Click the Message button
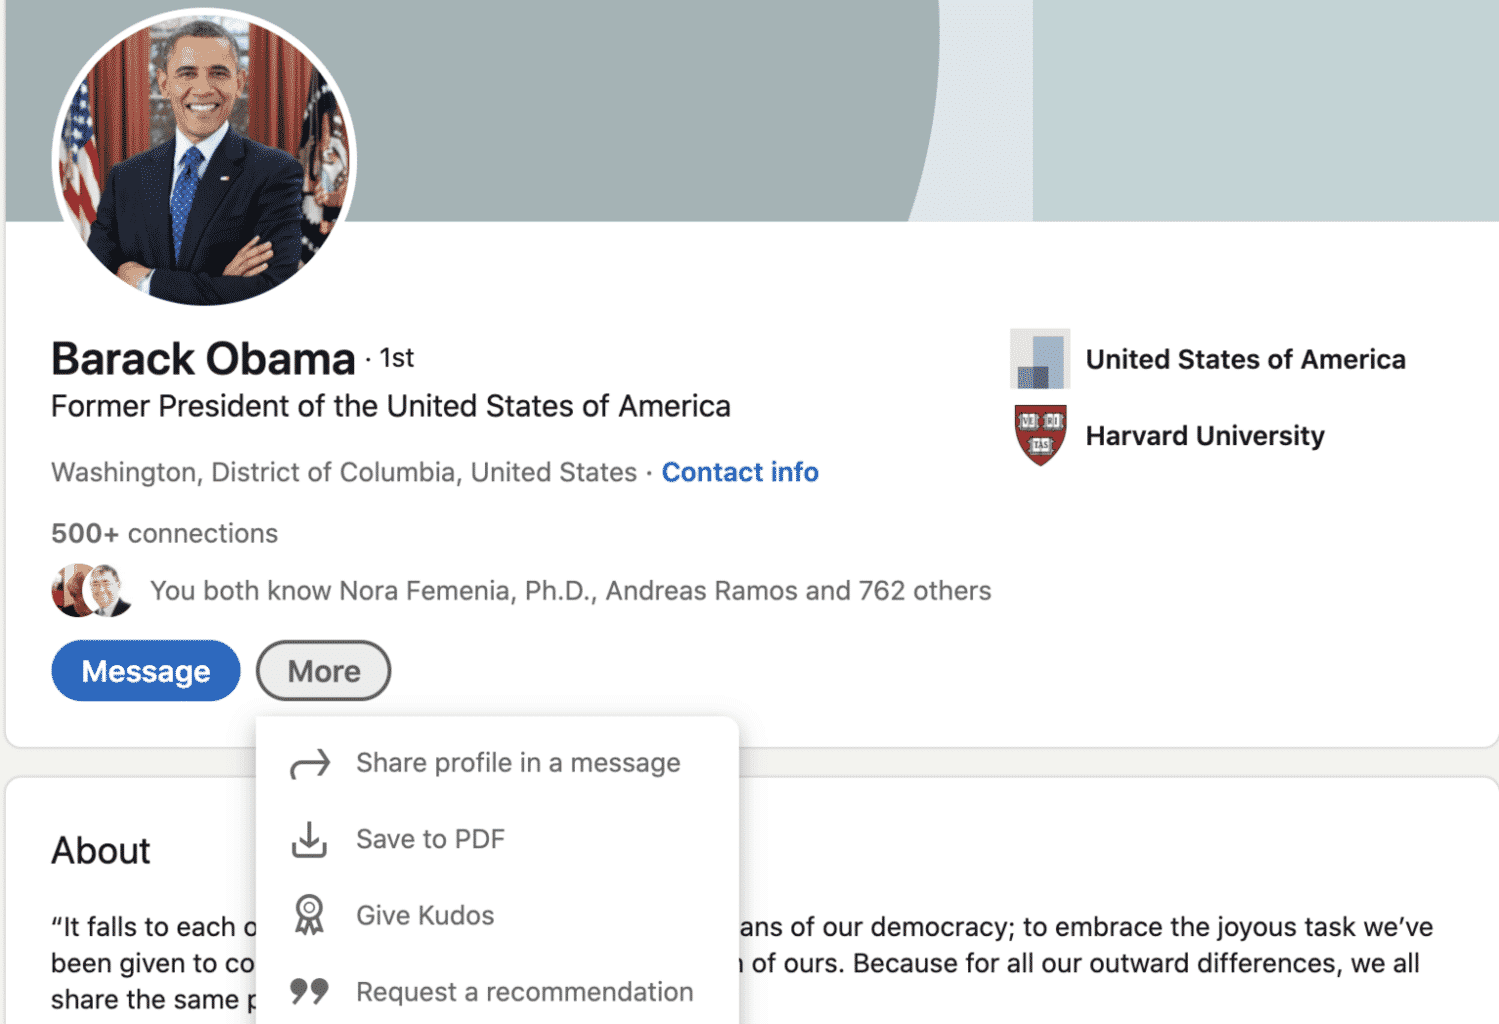This screenshot has height=1024, width=1499. tap(145, 671)
